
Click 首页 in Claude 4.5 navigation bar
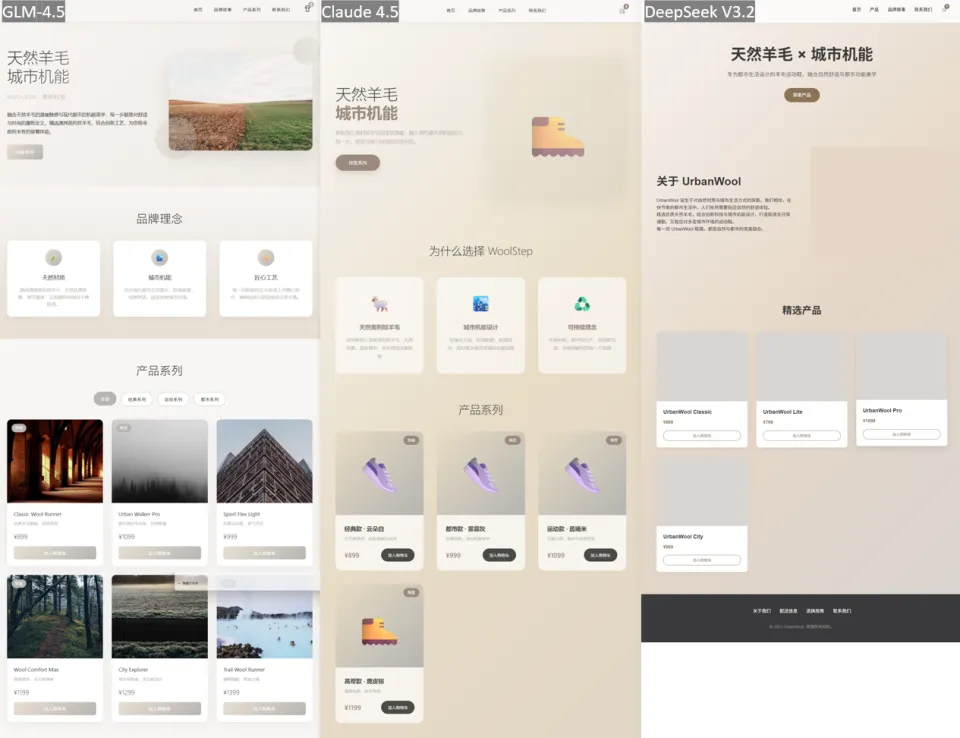pos(450,10)
